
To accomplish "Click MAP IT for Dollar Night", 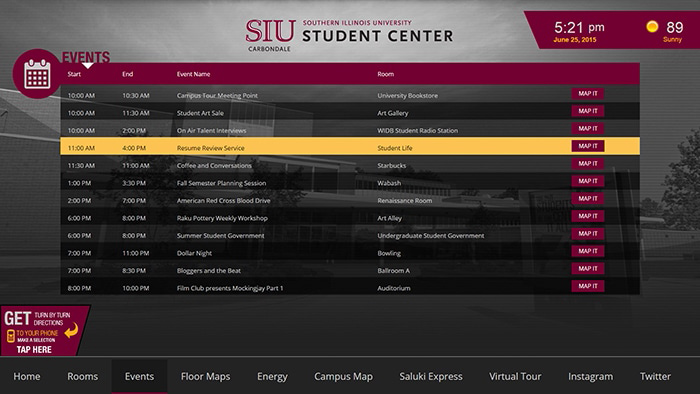I will [588, 251].
